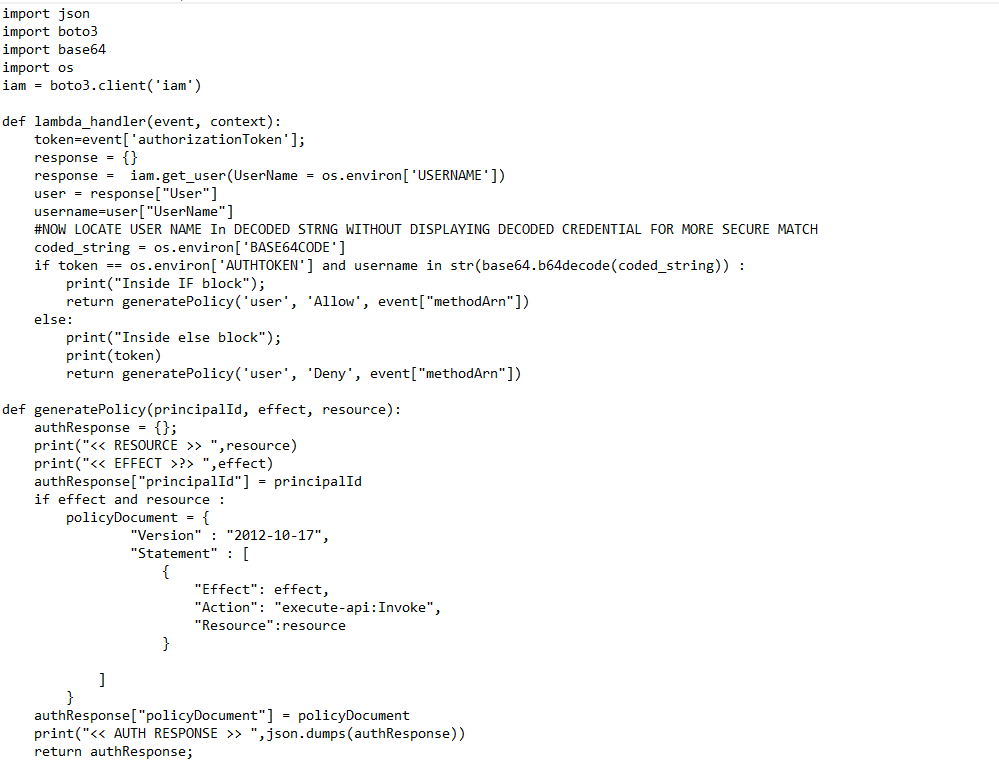Click the BASE64CODE environ line
The height and width of the screenshot is (771, 999).
tap(190, 247)
